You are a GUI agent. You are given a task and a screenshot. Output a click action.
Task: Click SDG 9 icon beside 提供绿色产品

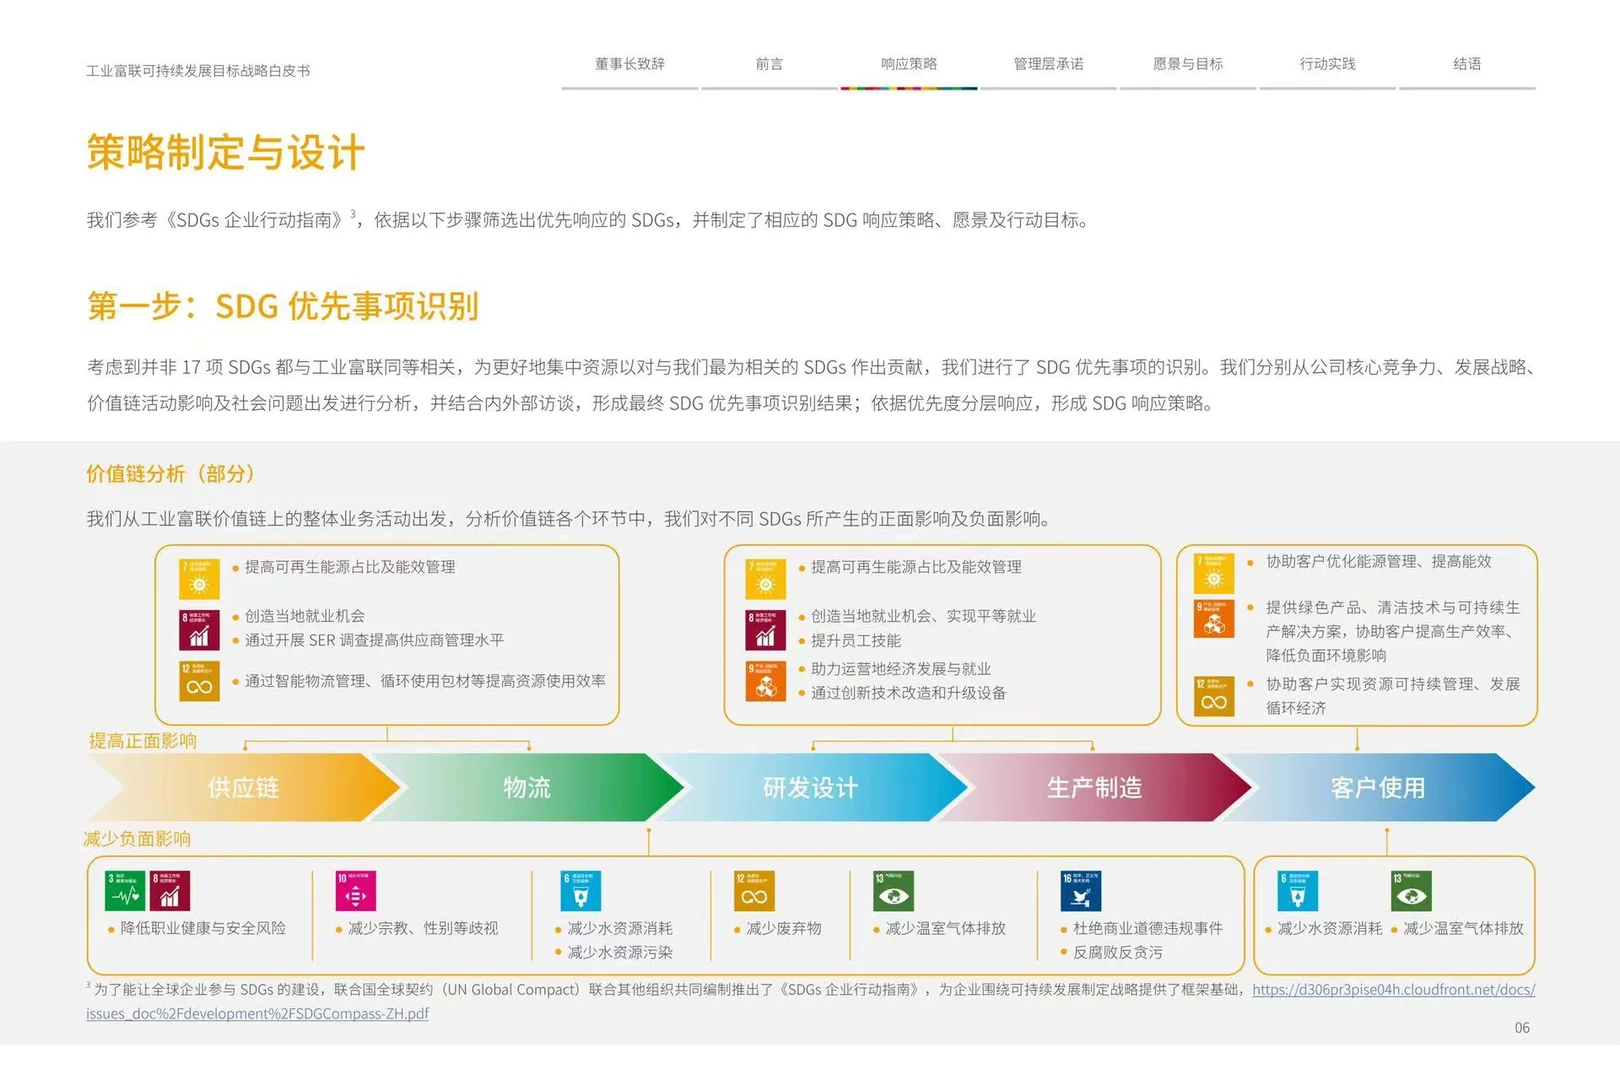point(1214,619)
